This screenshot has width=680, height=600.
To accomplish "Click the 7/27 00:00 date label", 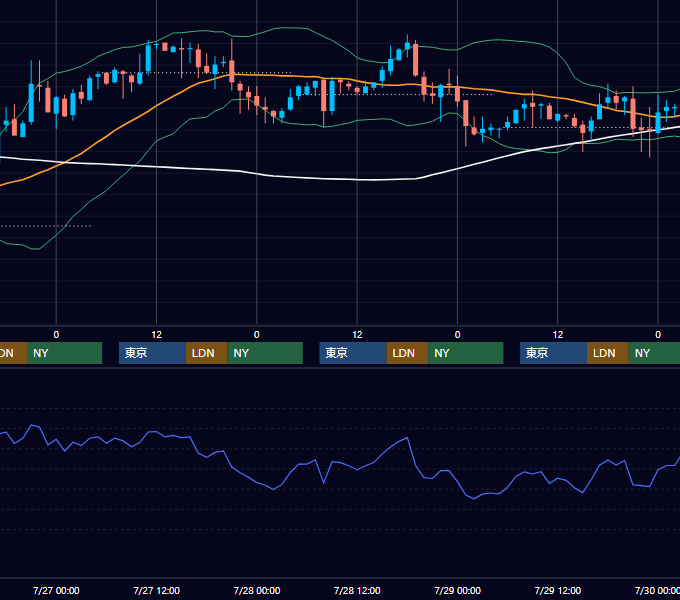I will tap(56, 590).
